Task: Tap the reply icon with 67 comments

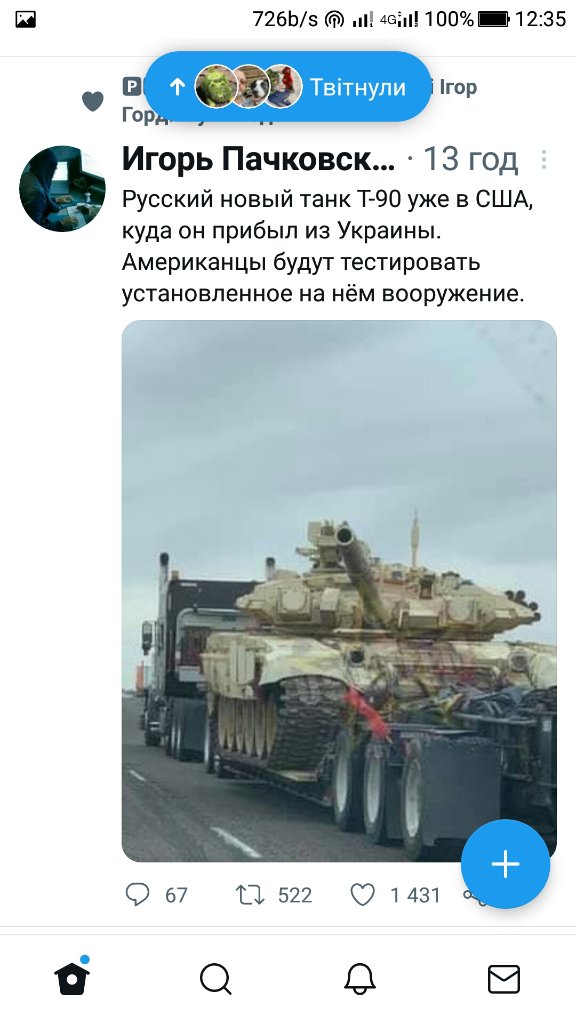Action: 137,894
